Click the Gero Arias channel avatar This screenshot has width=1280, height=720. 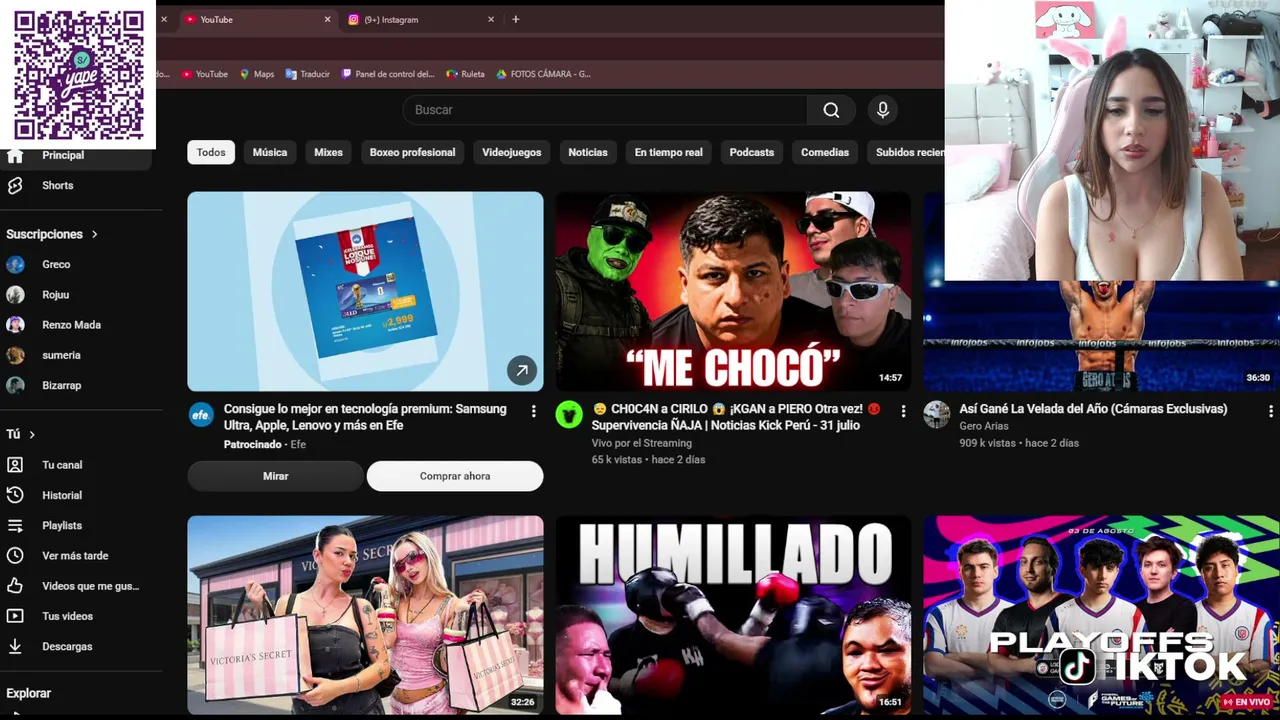pos(936,415)
